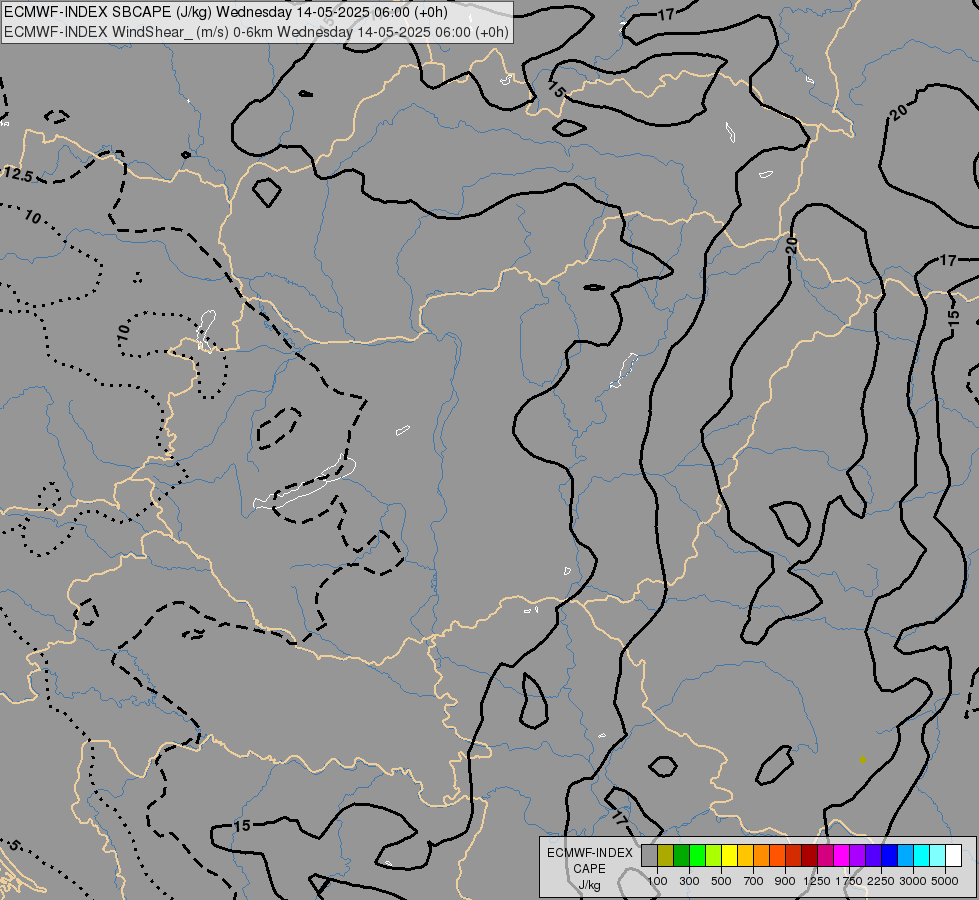979x900 pixels.
Task: Click the amber swatch left of the 700 tick
Action: [745, 856]
